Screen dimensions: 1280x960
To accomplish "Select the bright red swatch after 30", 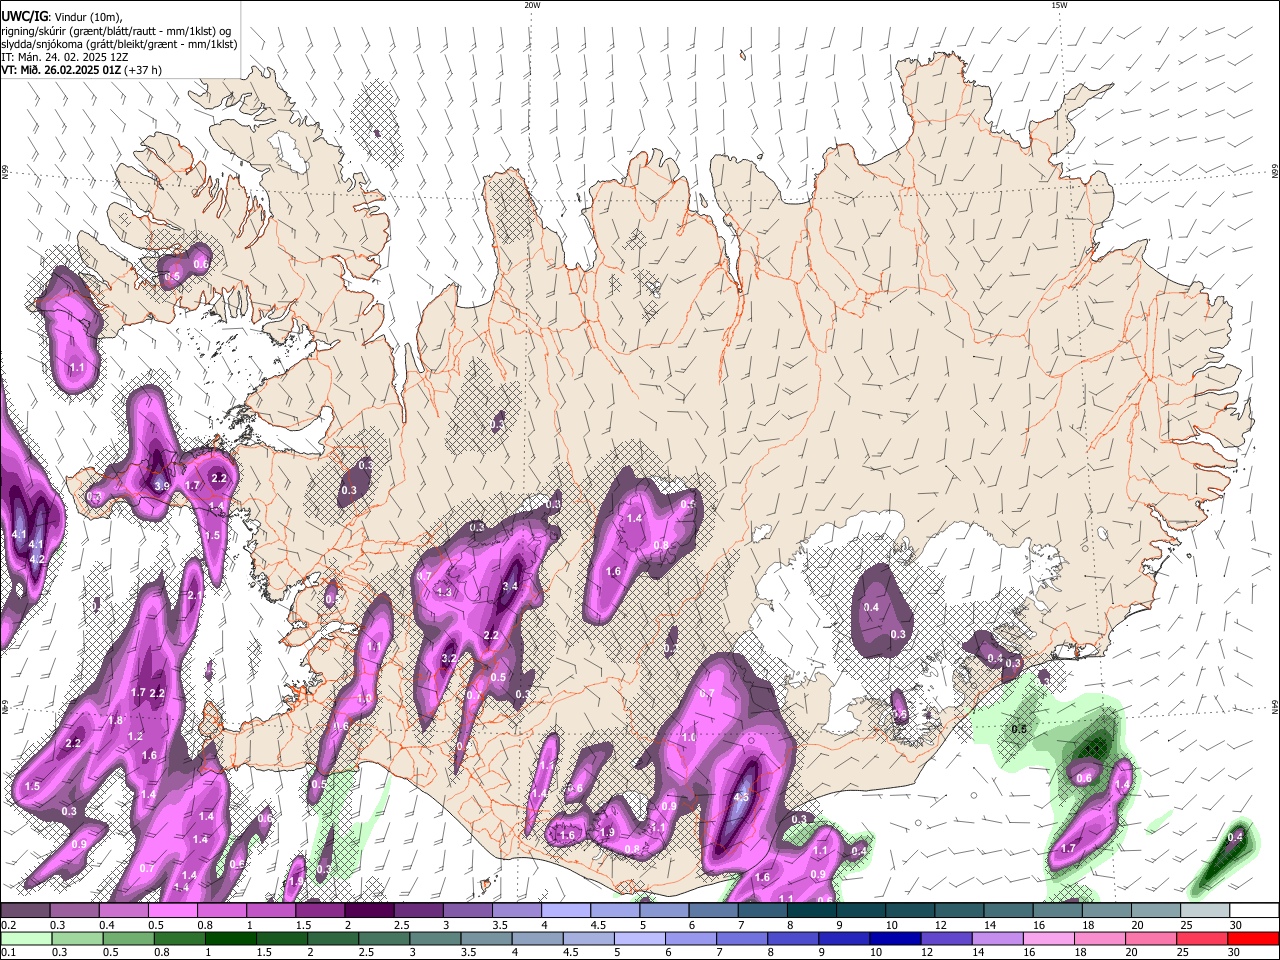I will [1253, 938].
